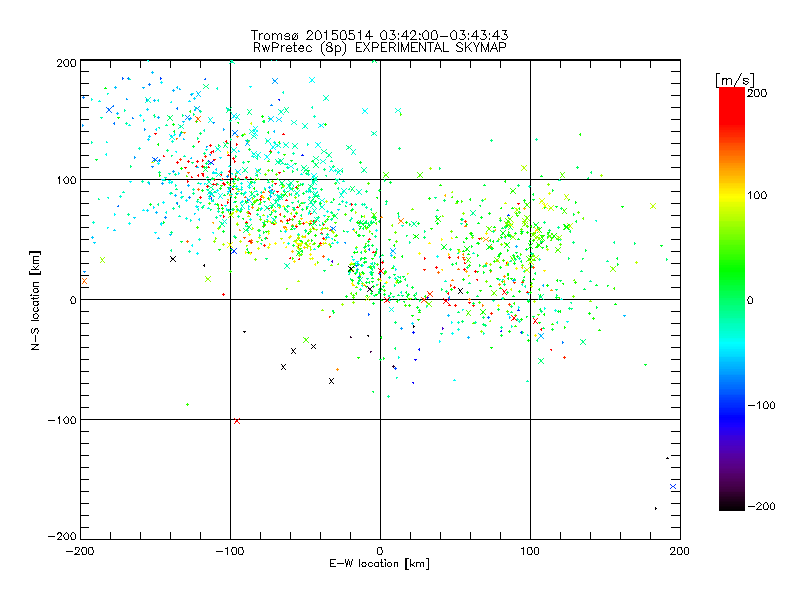Screen dimensions: 800x600
Task: Click the X-axis tick label '0'
Action: [x=380, y=551]
